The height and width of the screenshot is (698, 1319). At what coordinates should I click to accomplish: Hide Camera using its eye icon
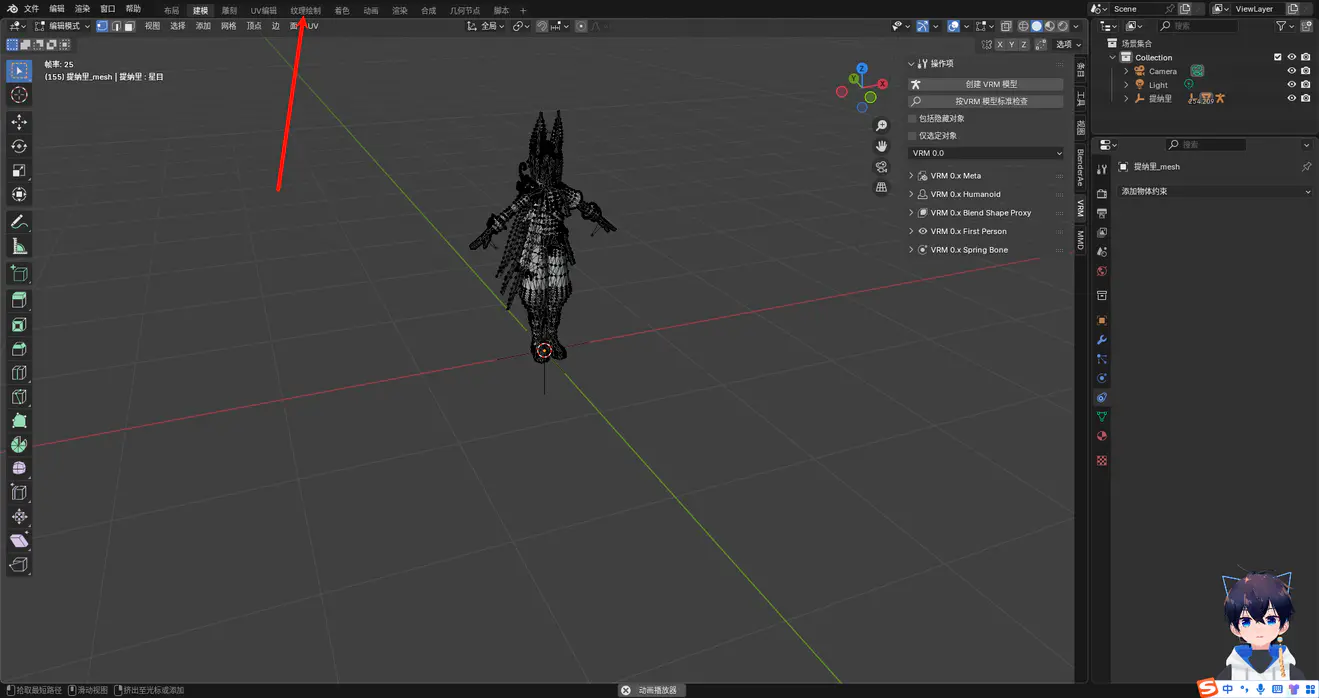pos(1291,71)
